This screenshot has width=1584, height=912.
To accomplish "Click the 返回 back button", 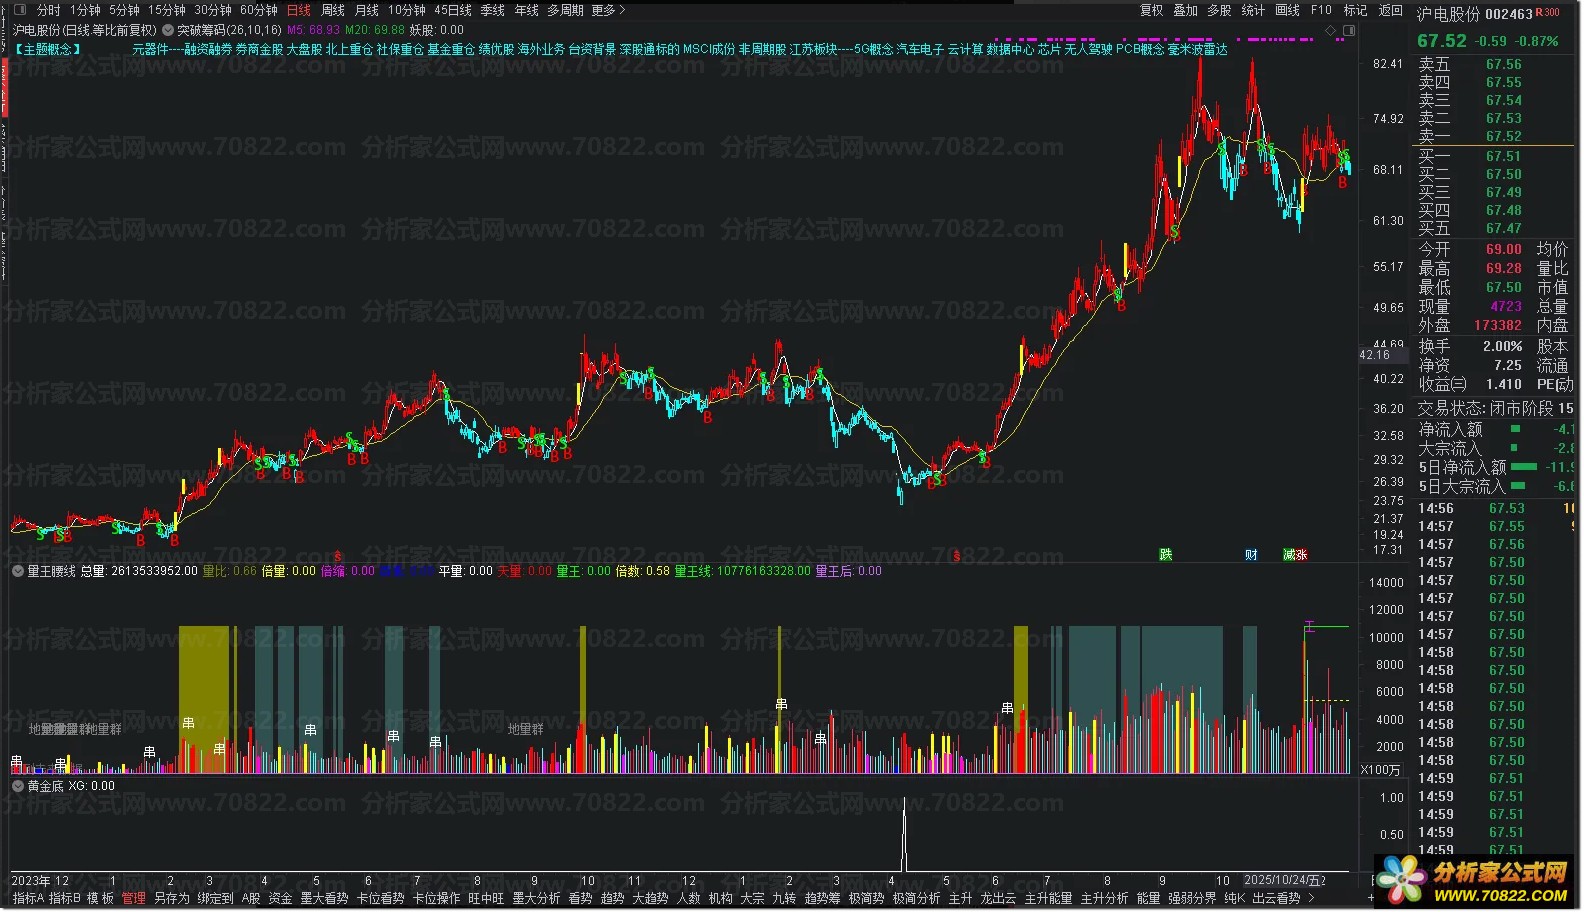I will click(x=1390, y=10).
